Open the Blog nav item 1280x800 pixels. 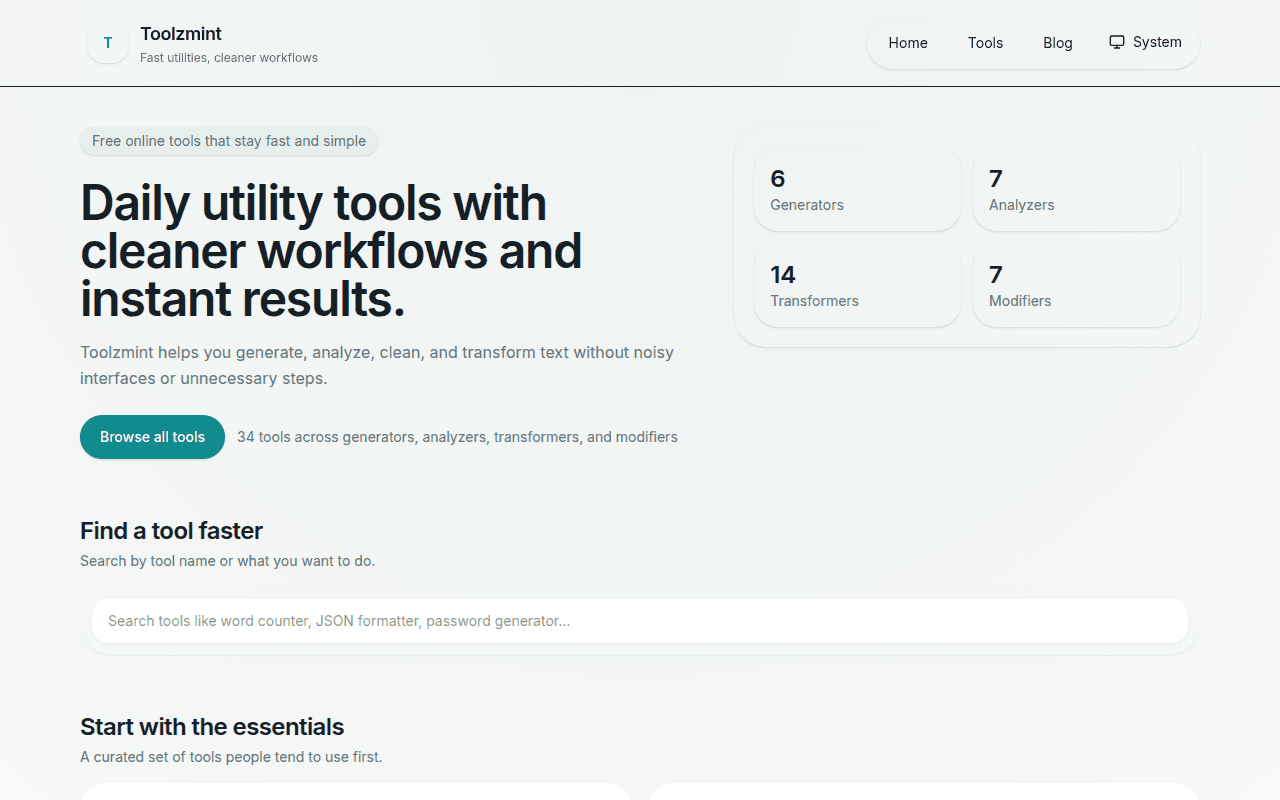1057,43
